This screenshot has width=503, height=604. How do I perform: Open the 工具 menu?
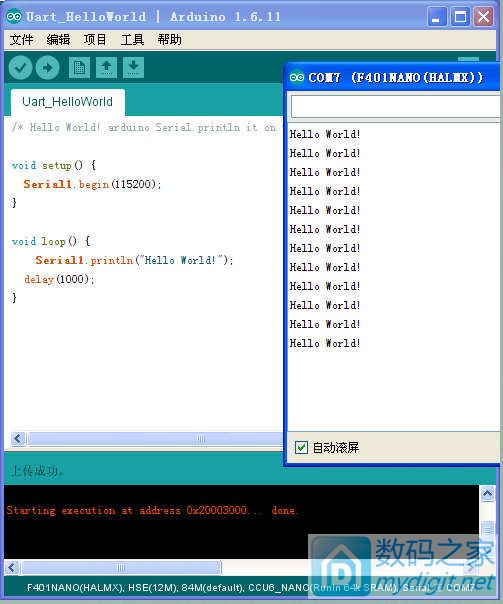point(132,39)
